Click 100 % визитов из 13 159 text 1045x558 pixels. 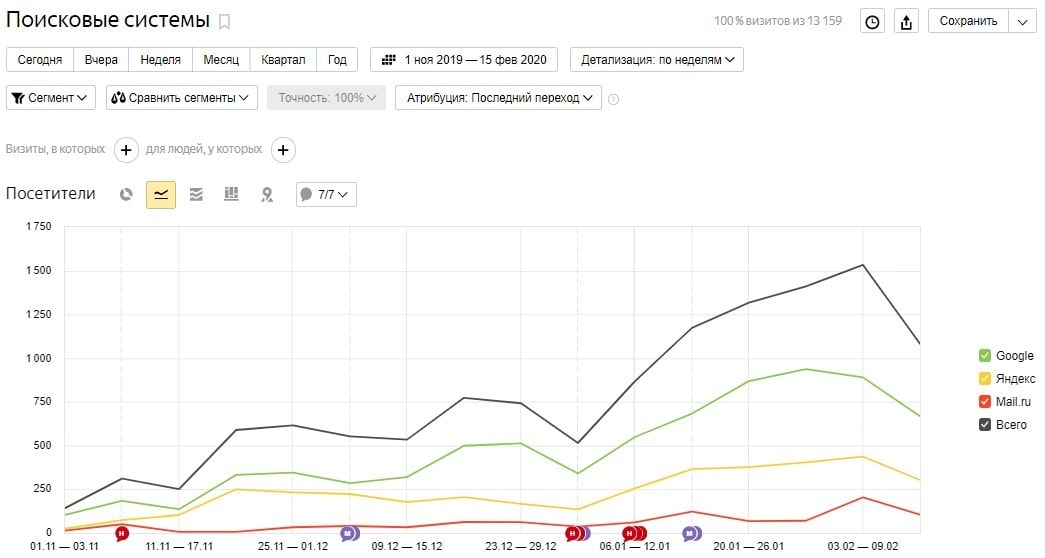[778, 21]
